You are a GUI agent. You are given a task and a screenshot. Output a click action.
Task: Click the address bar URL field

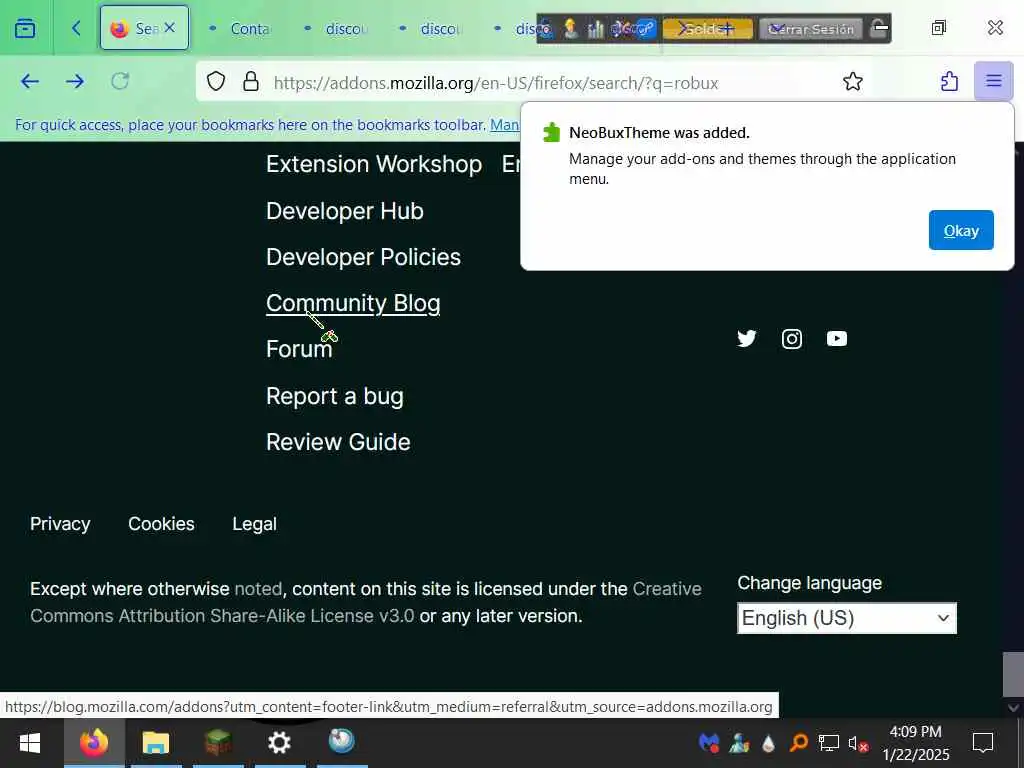click(496, 83)
